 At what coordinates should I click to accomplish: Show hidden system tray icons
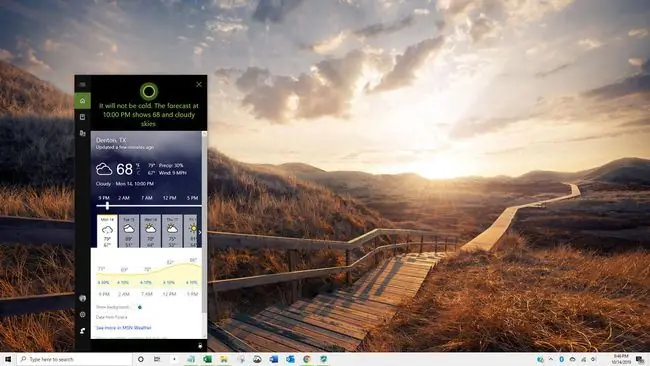(x=551, y=359)
